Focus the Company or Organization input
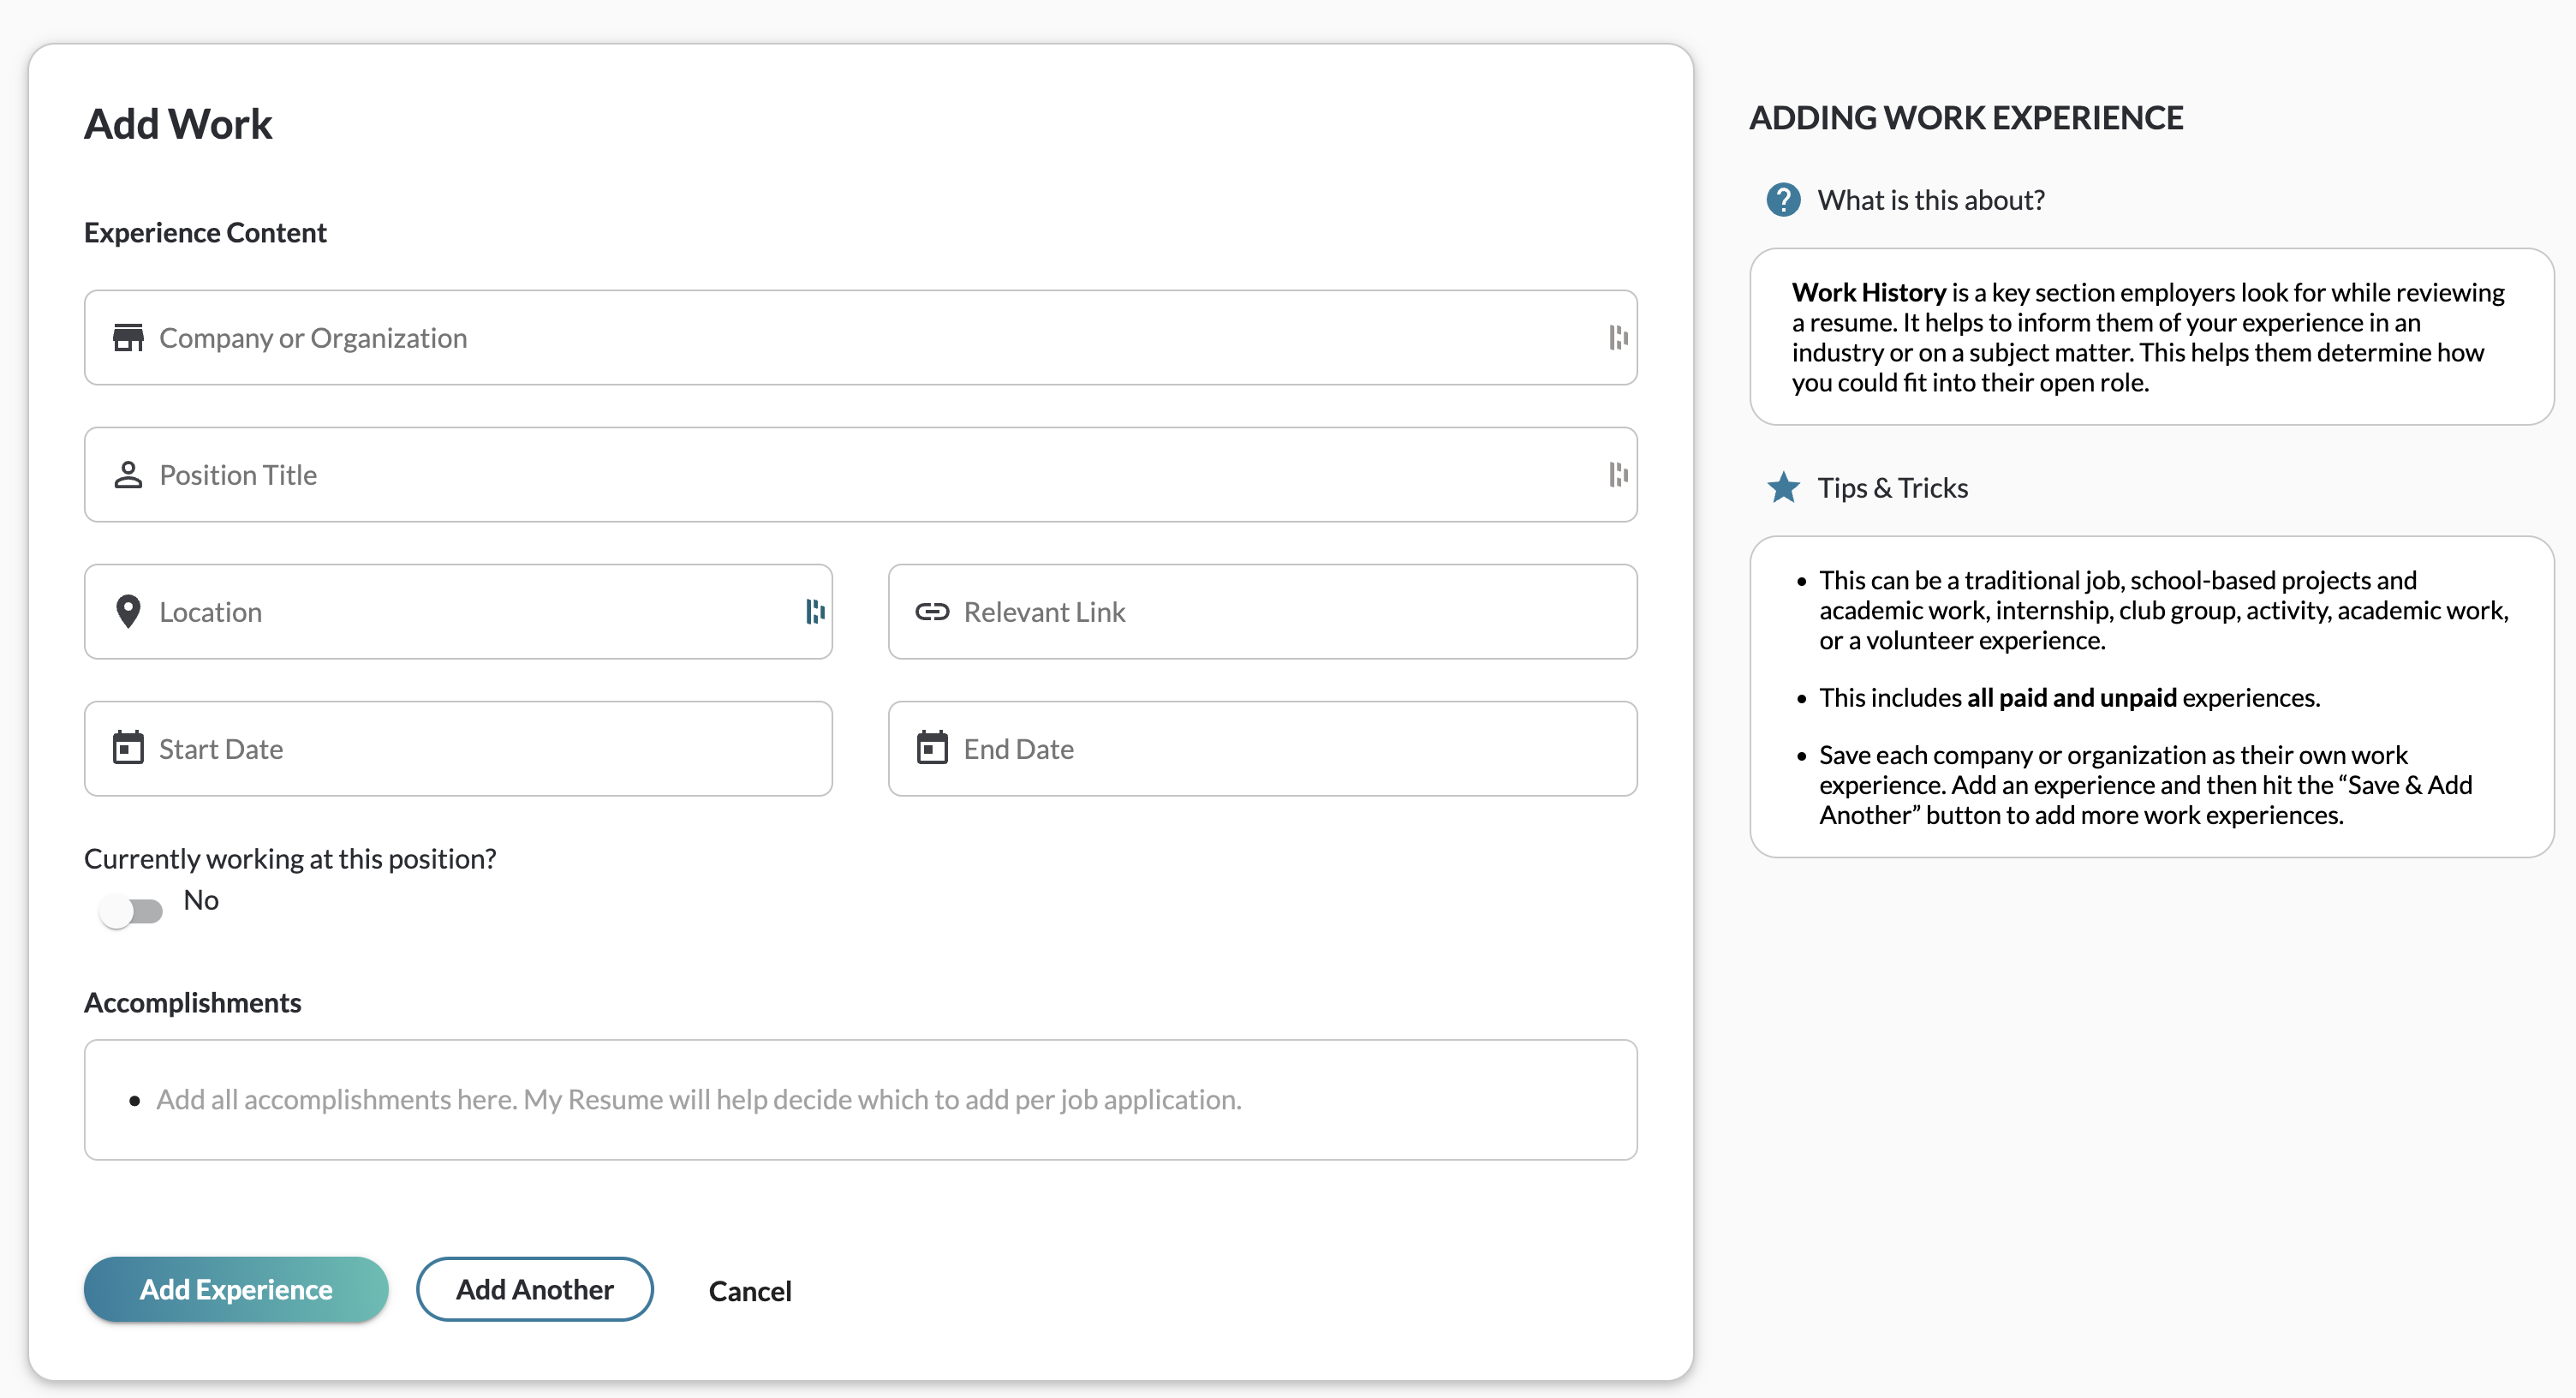Screen dimensions: 2576x1398 (x=860, y=338)
